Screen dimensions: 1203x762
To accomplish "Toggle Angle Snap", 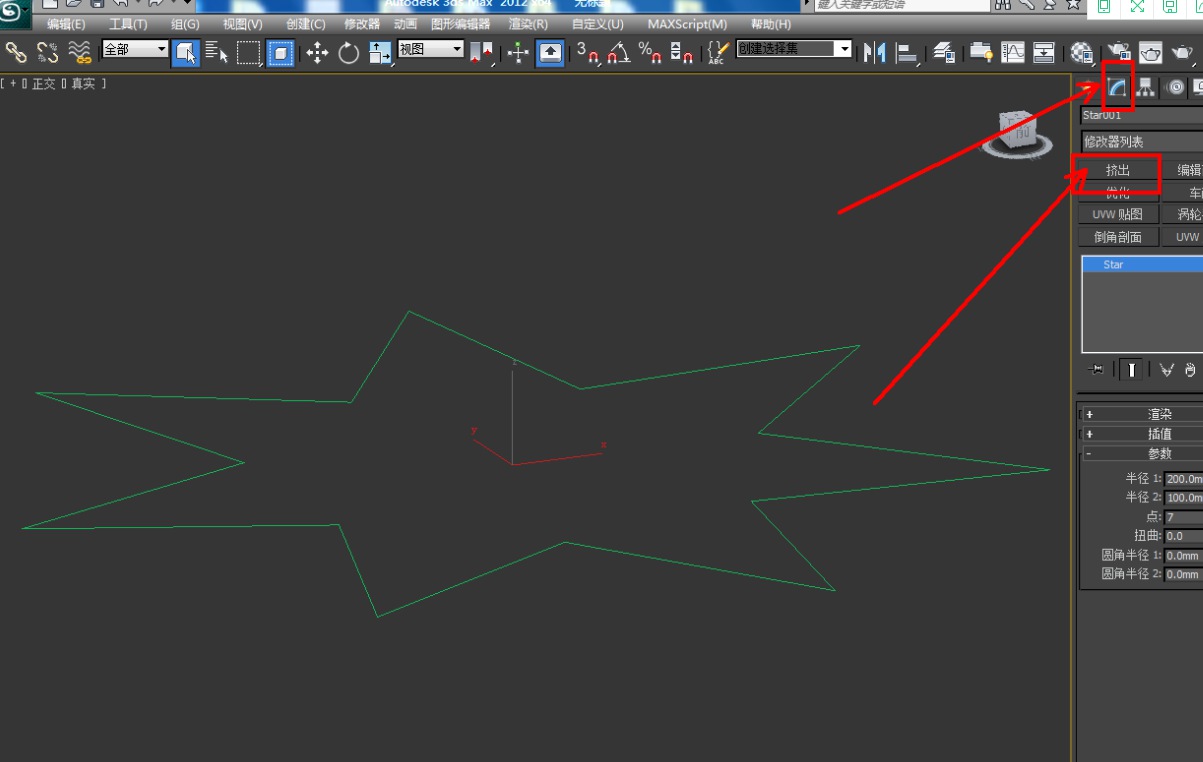I will tap(619, 52).
